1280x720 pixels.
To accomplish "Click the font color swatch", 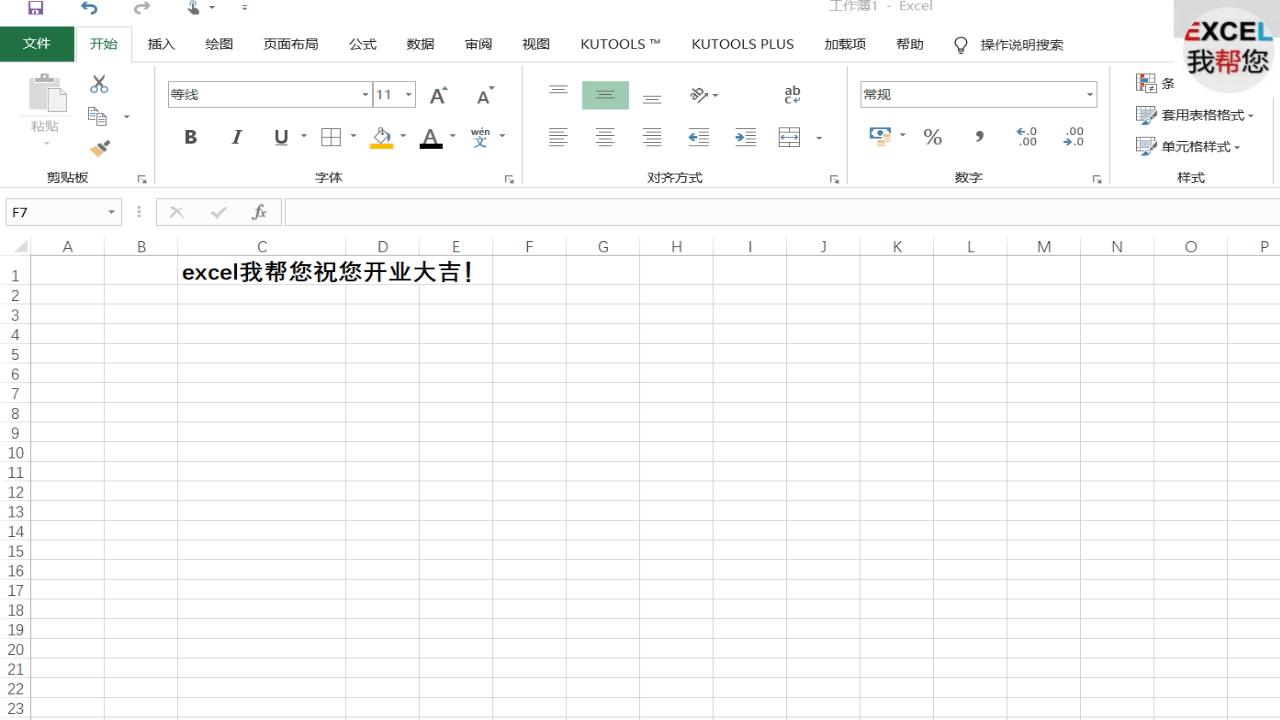I will [430, 137].
